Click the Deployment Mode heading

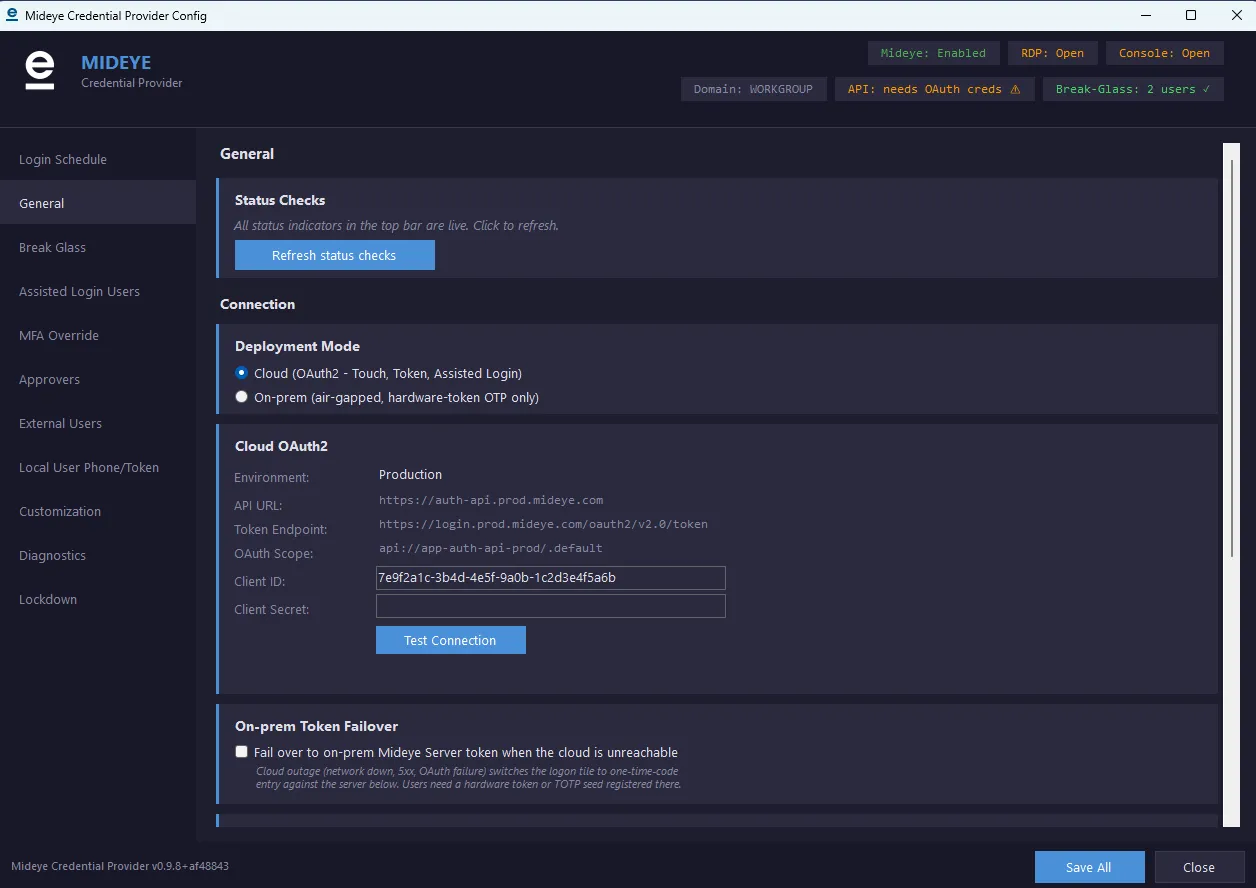tap(297, 346)
